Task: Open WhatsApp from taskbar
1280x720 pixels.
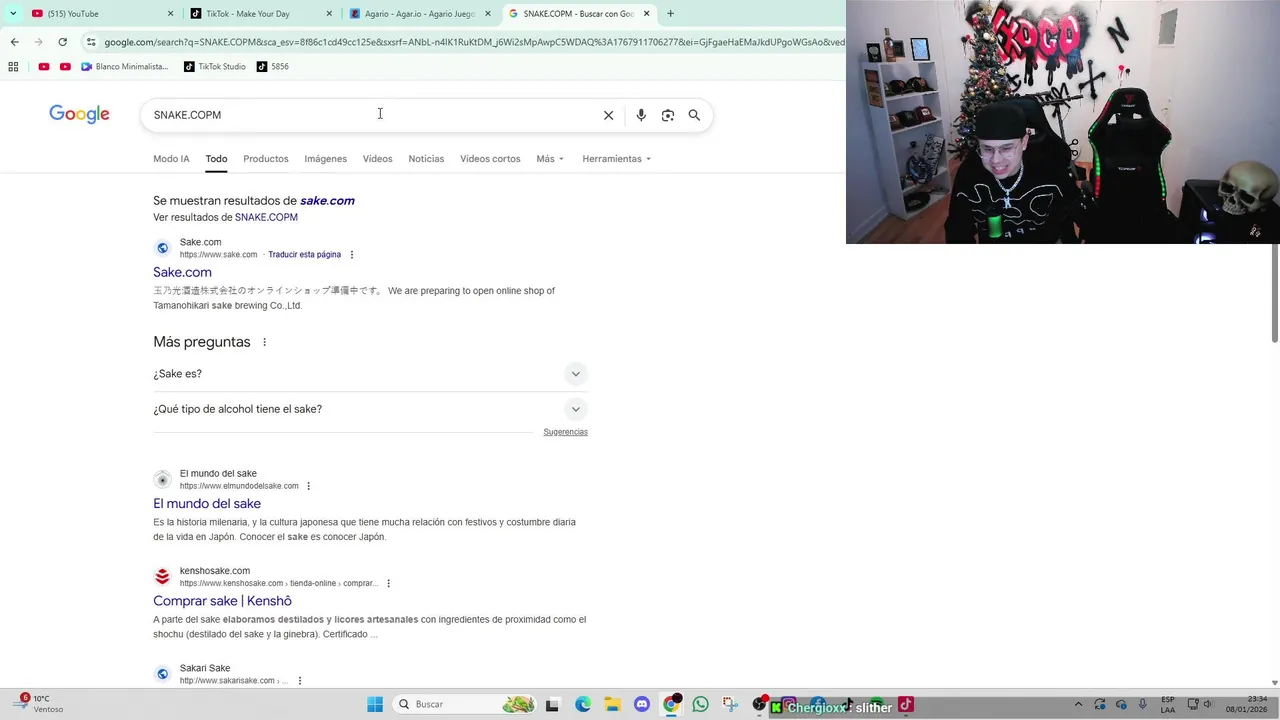Action: 700,705
